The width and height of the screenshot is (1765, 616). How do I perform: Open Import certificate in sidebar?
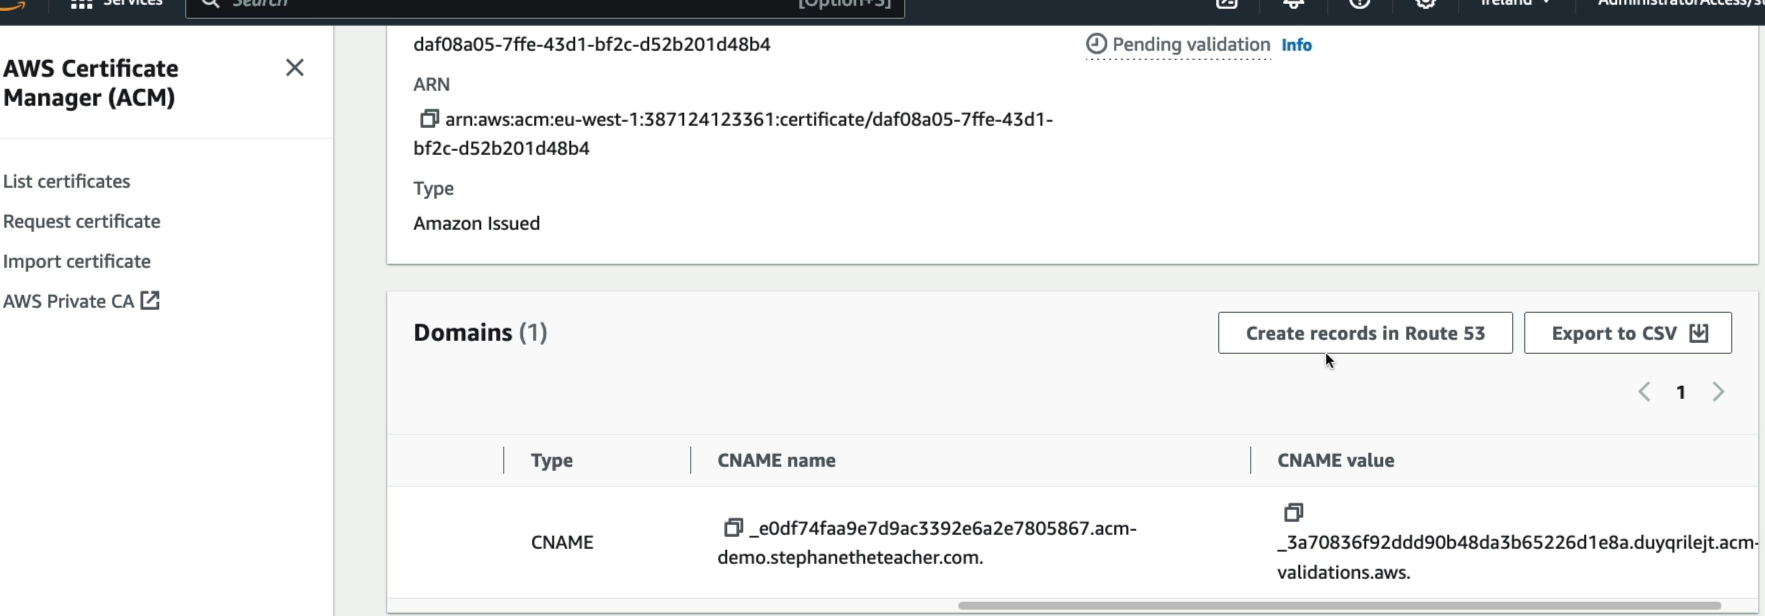tap(77, 261)
